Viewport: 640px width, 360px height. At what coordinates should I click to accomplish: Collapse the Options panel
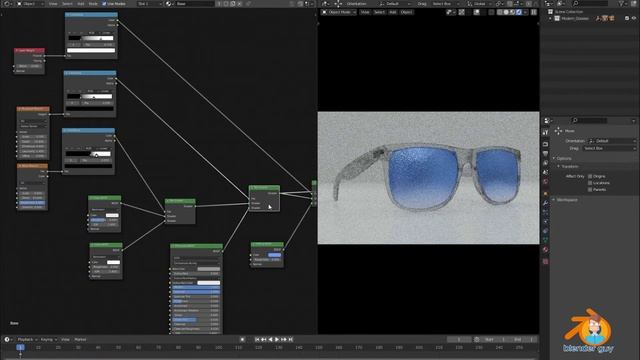(x=563, y=158)
